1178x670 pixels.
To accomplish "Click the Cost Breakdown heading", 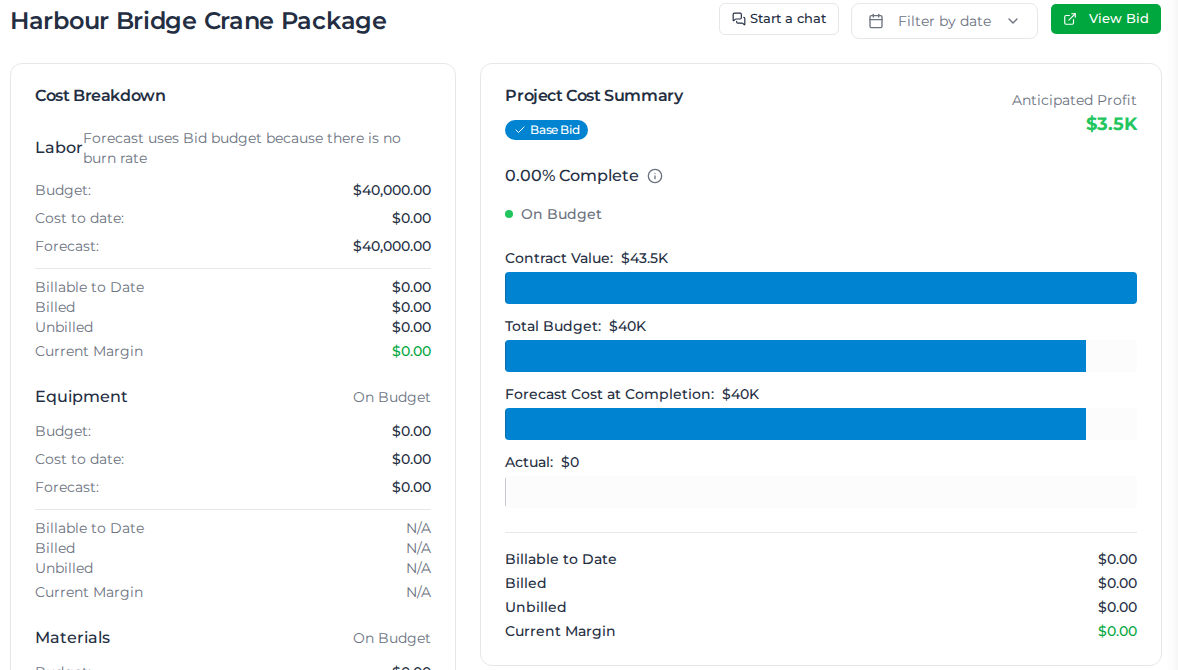I will click(x=100, y=95).
